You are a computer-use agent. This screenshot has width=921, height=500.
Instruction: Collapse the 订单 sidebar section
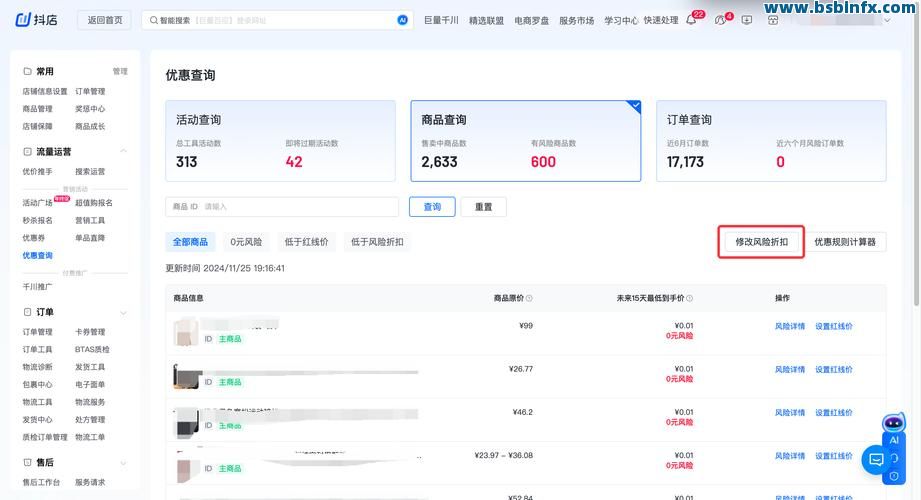pyautogui.click(x=123, y=312)
